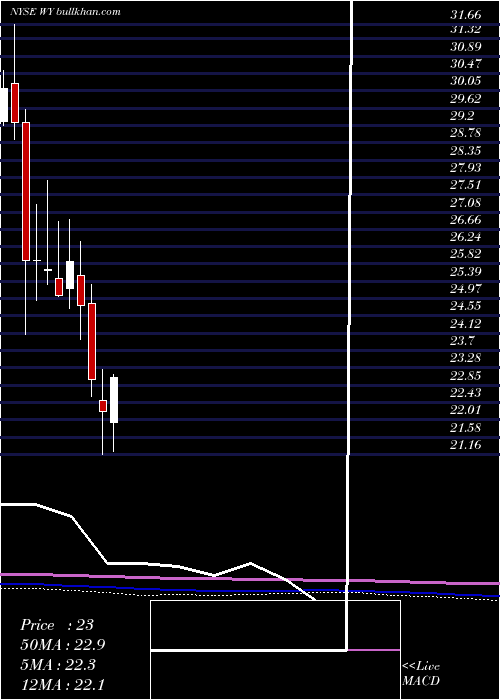Image resolution: width=500 pixels, height=700 pixels.
Task: Click the 23.28 price axis label
Action: tap(466, 358)
